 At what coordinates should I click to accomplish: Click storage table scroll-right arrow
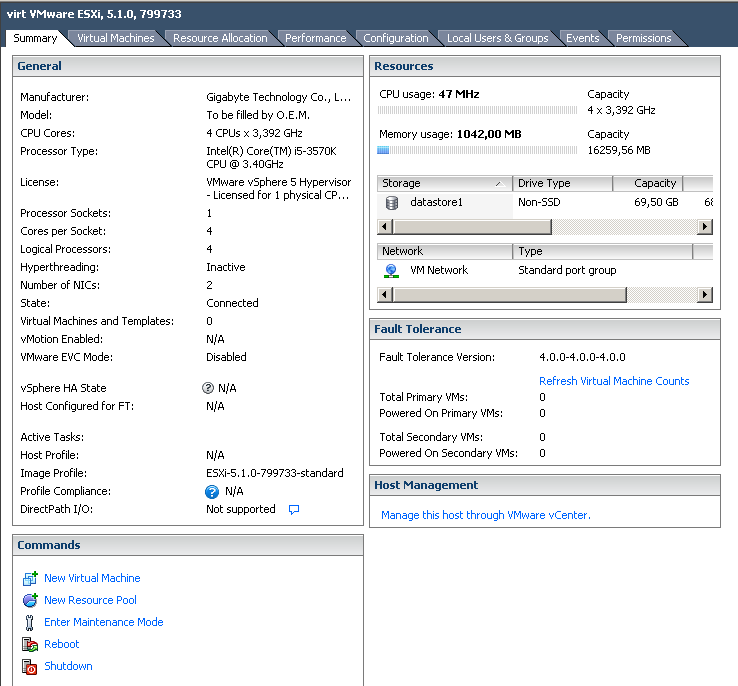(x=705, y=227)
